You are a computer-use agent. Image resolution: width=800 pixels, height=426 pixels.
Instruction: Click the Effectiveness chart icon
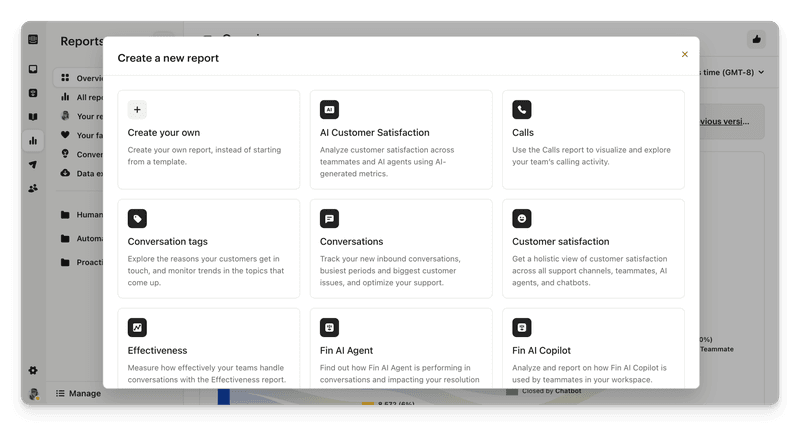point(137,328)
